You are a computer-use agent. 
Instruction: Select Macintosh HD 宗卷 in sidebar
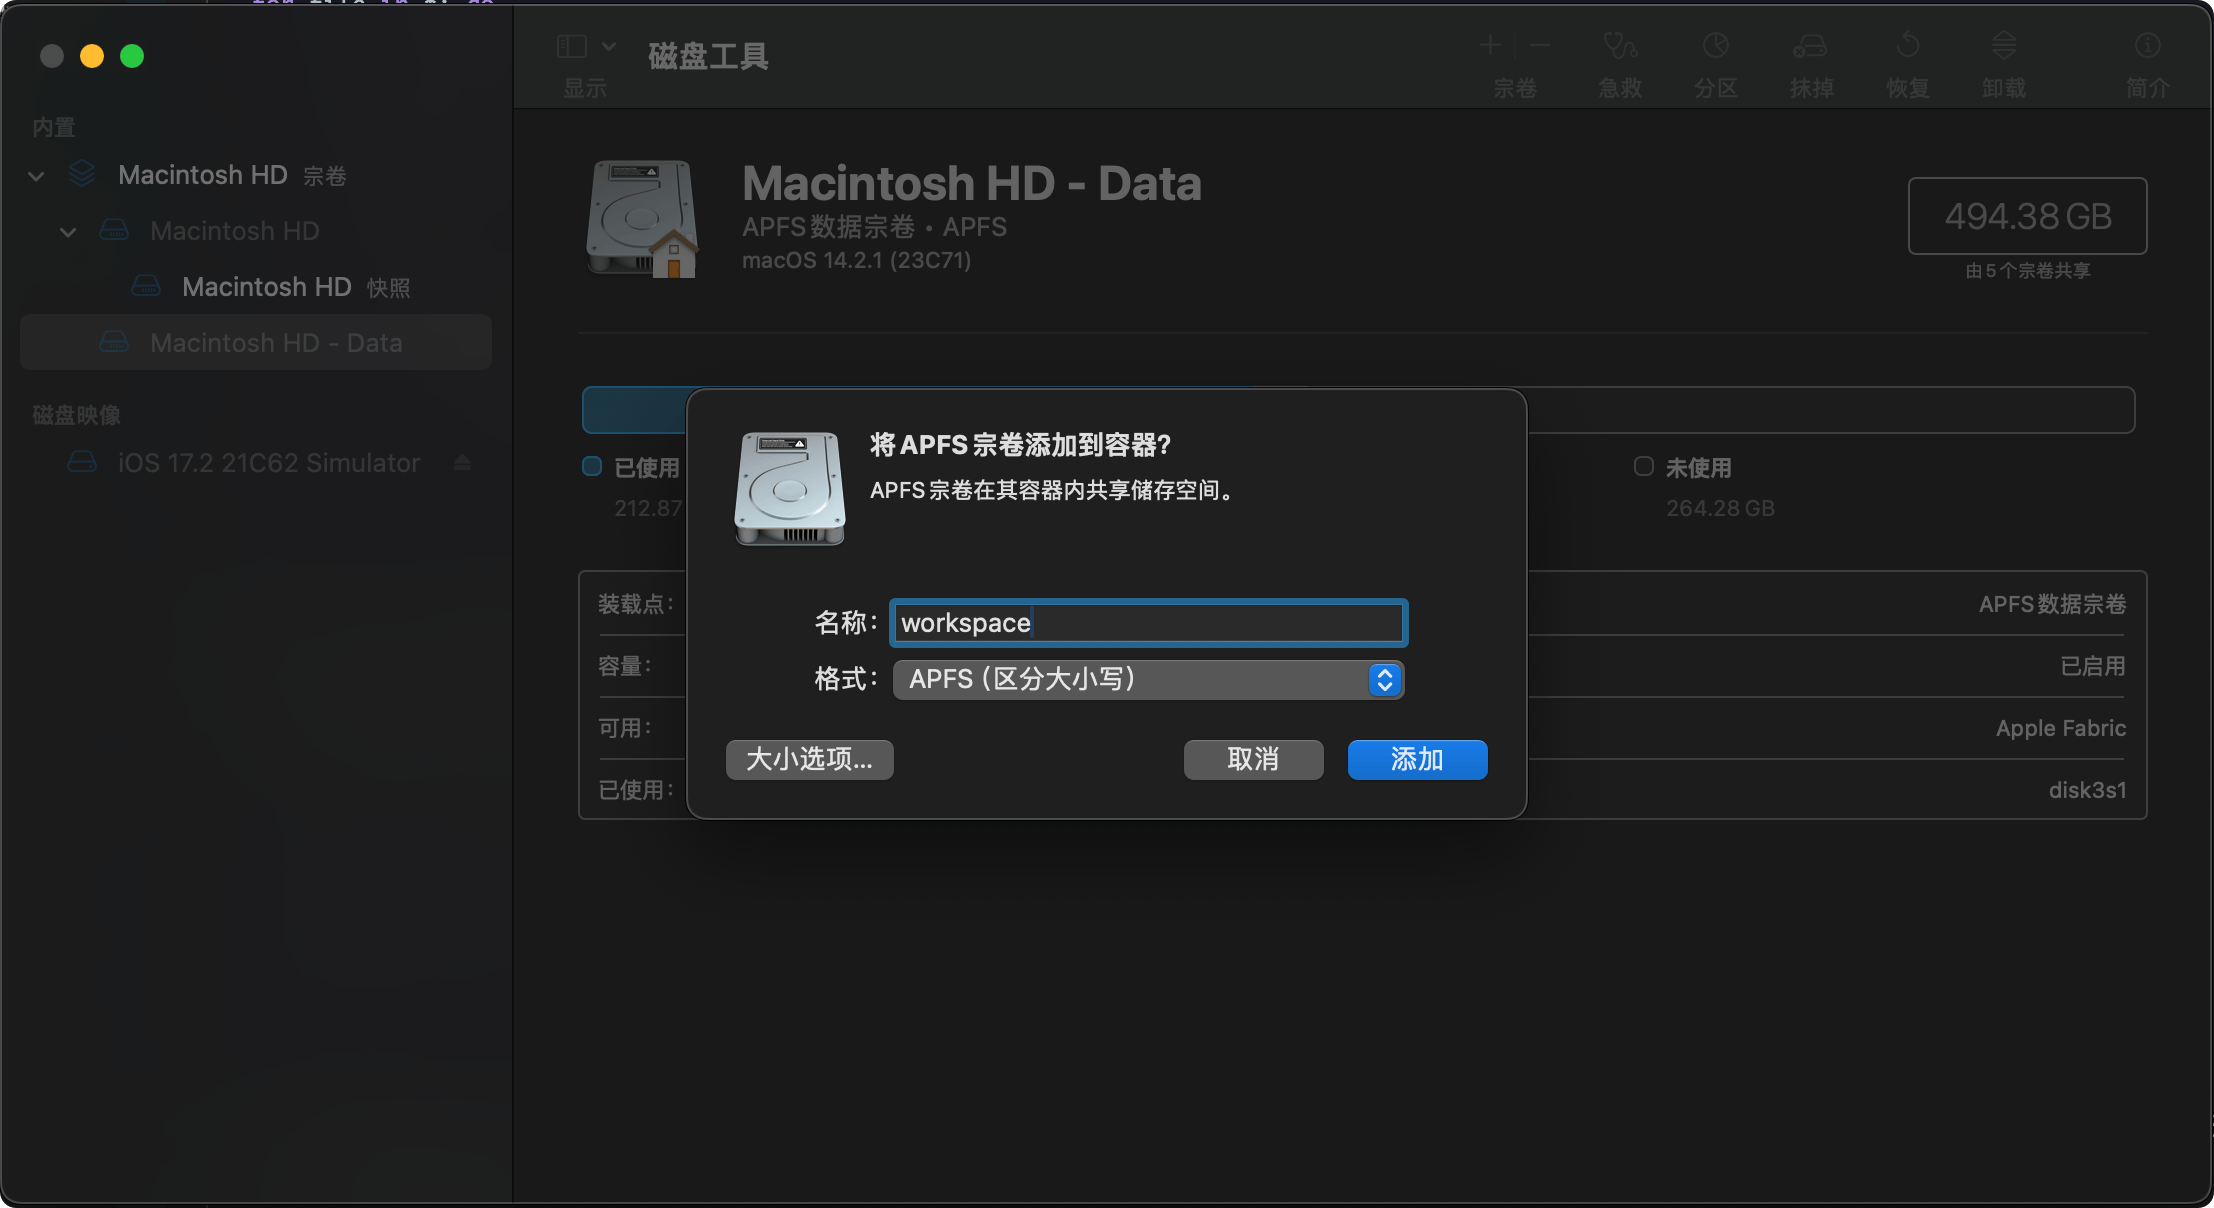(x=256, y=175)
